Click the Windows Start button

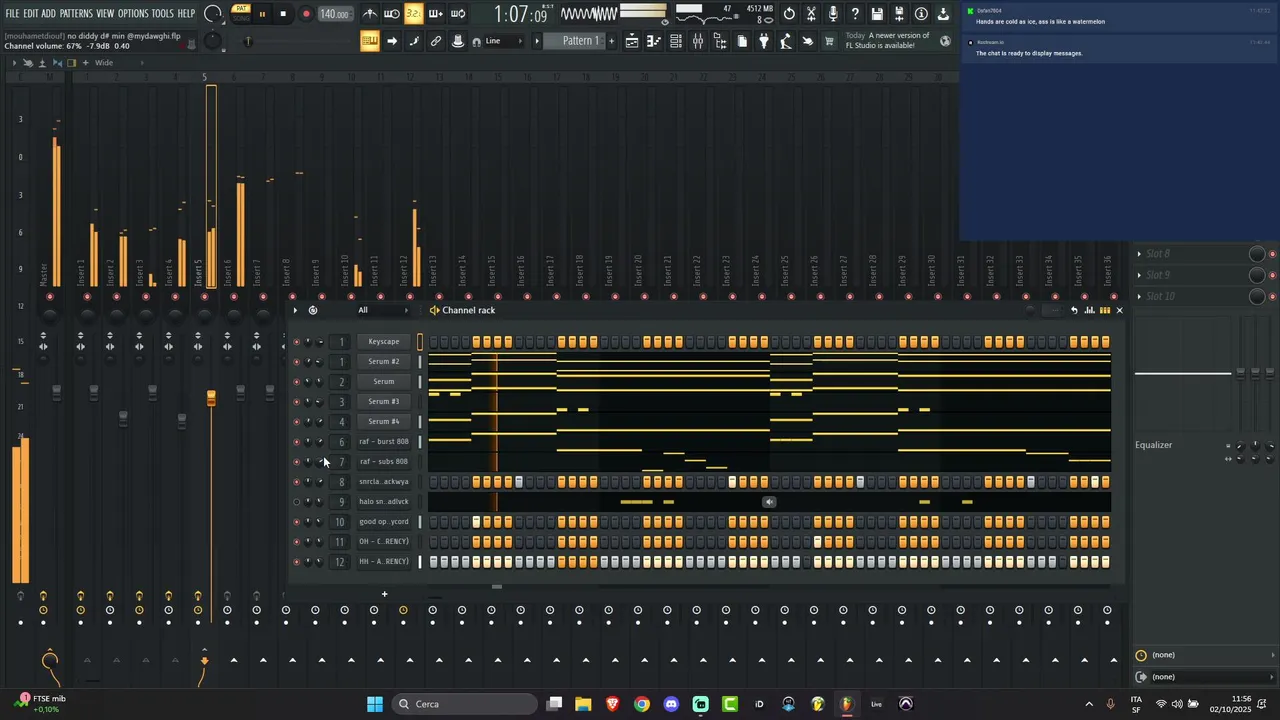[374, 704]
